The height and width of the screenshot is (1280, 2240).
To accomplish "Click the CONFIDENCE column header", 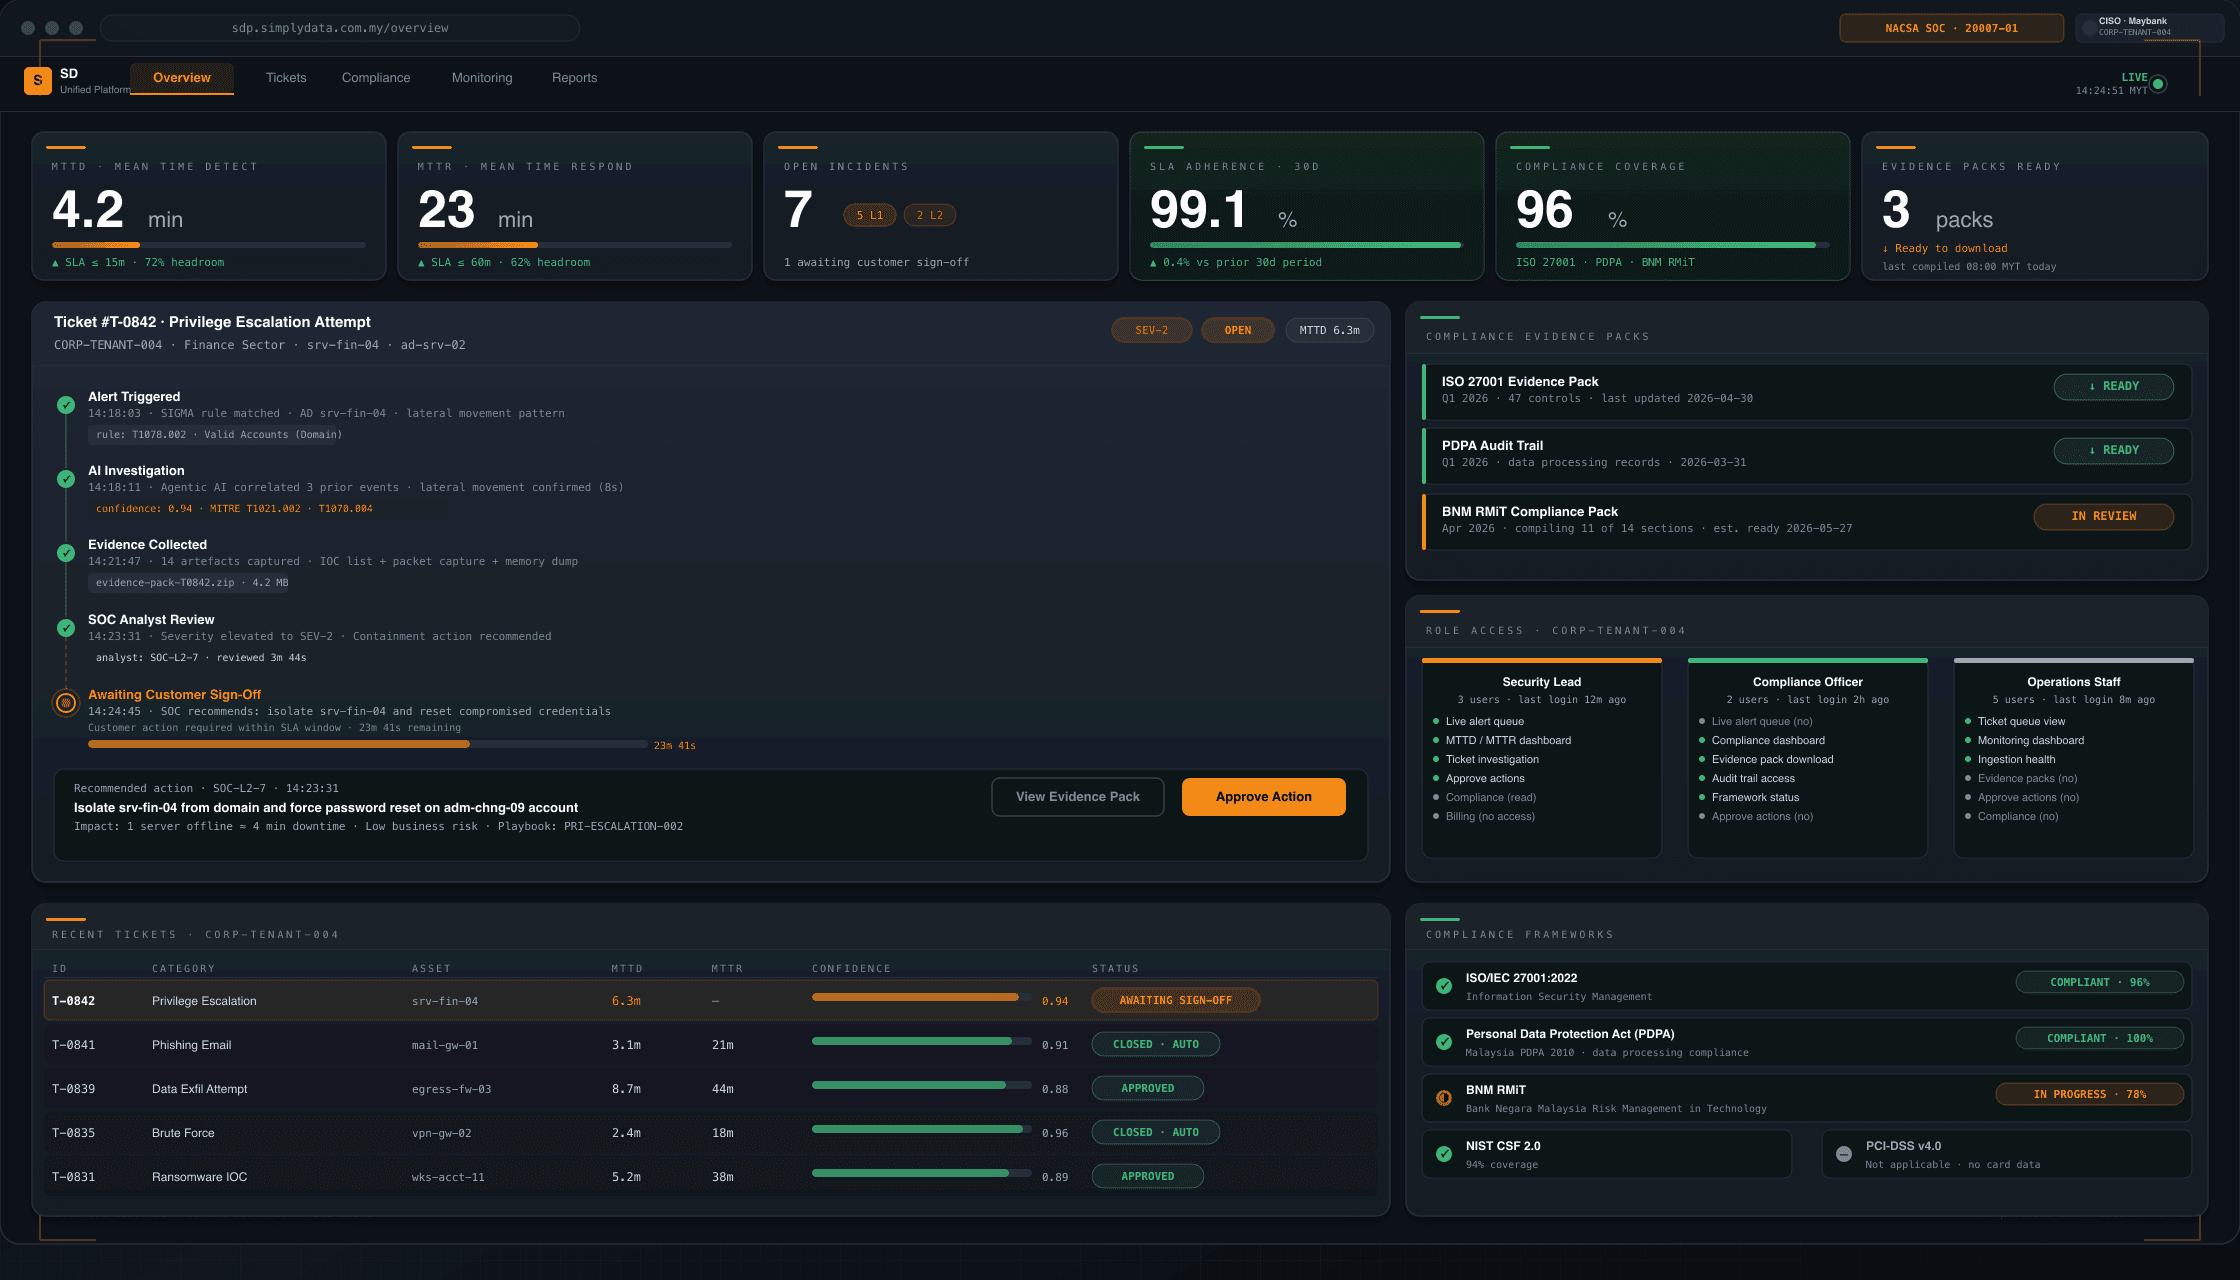I will (851, 968).
